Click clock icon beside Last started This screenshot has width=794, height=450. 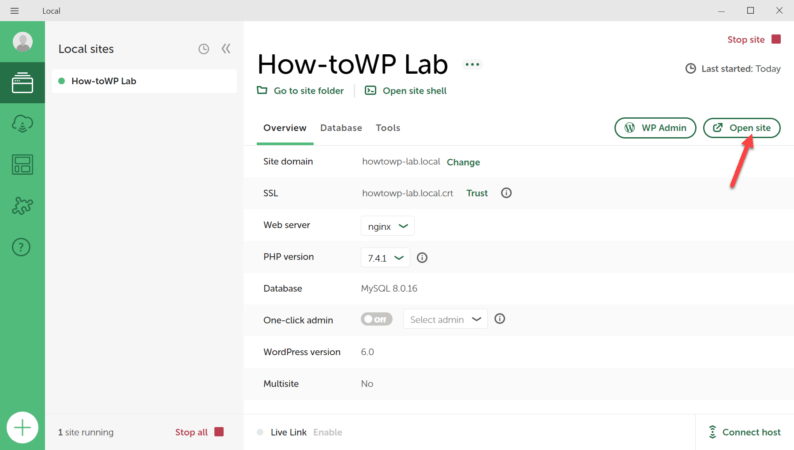click(690, 68)
